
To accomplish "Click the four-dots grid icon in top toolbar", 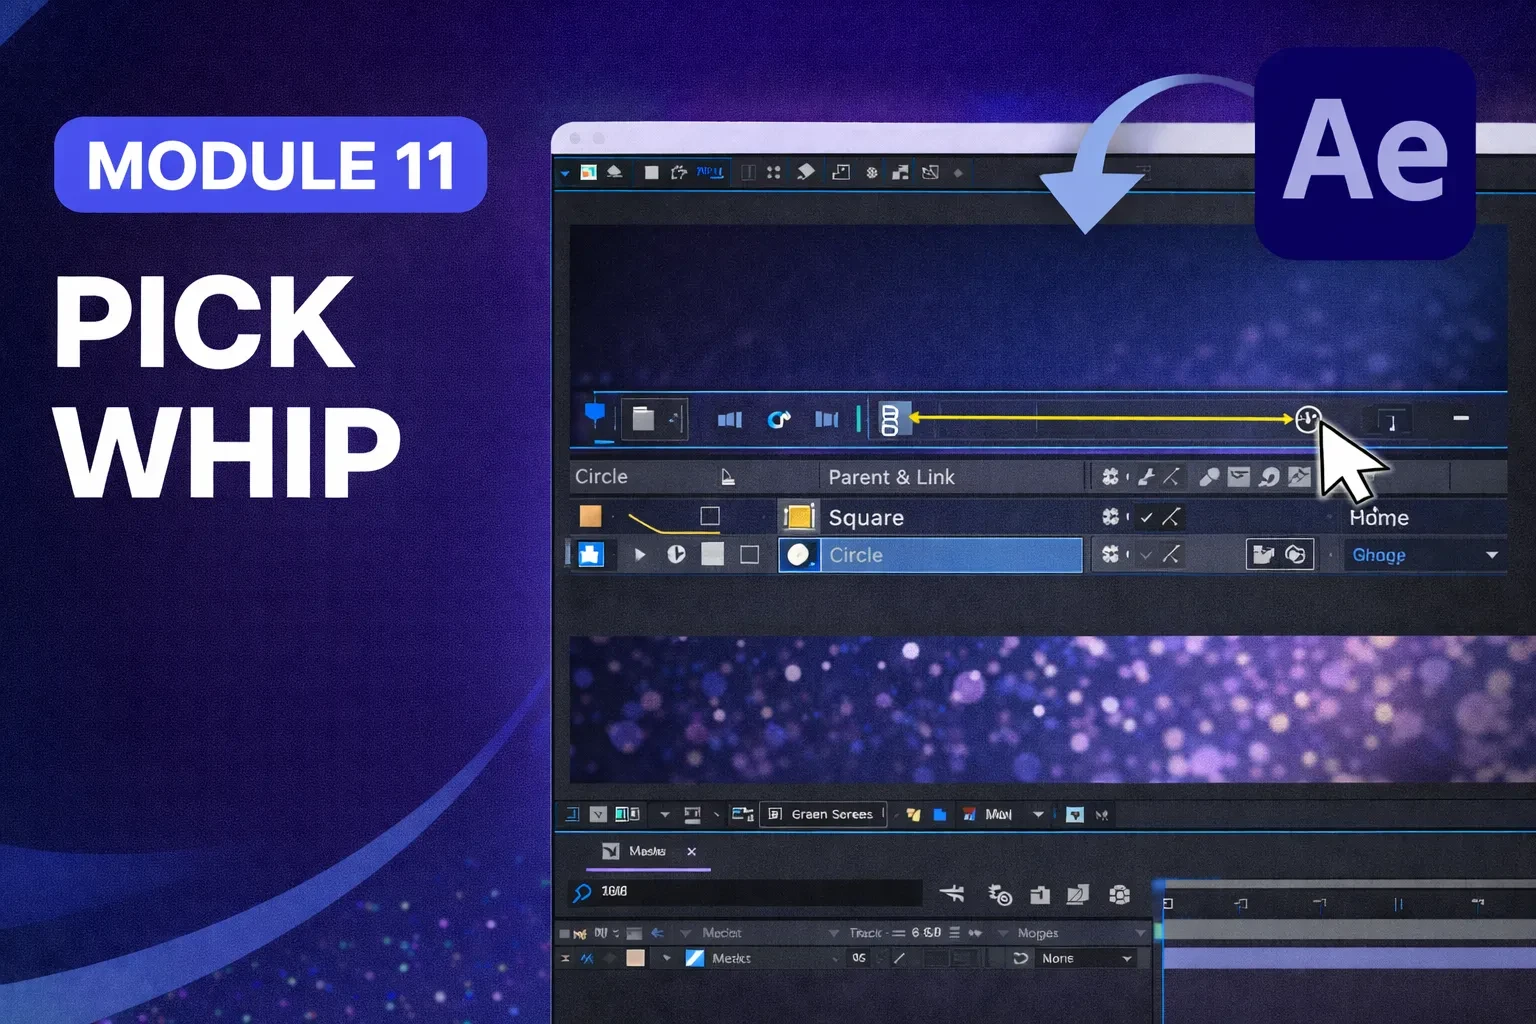I will point(773,172).
